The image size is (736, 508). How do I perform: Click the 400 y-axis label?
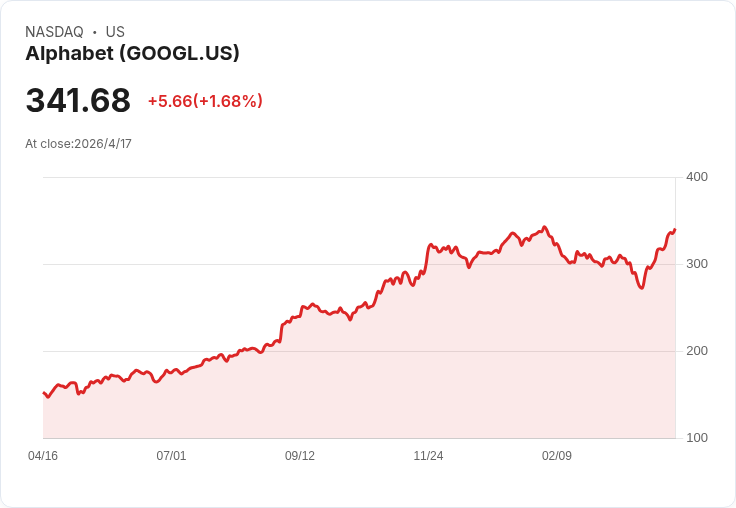[696, 177]
